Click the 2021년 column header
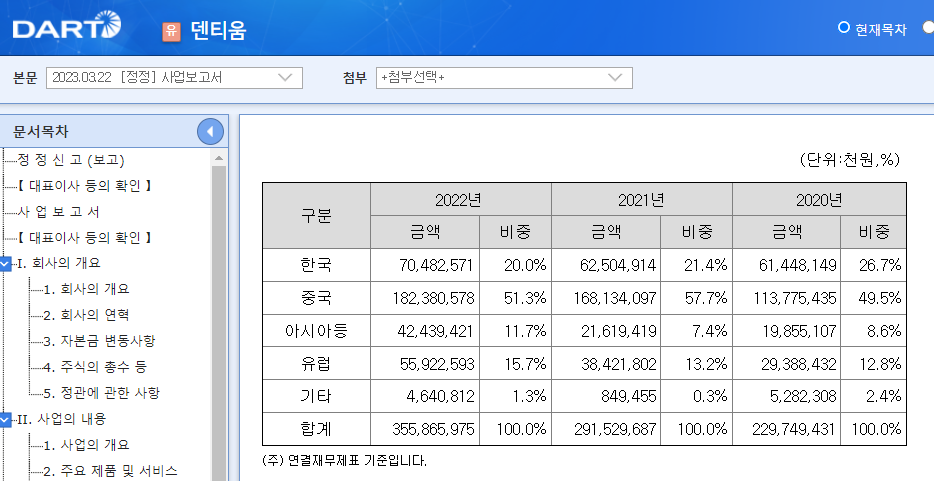Screen dimensions: 934x481 (x=642, y=199)
